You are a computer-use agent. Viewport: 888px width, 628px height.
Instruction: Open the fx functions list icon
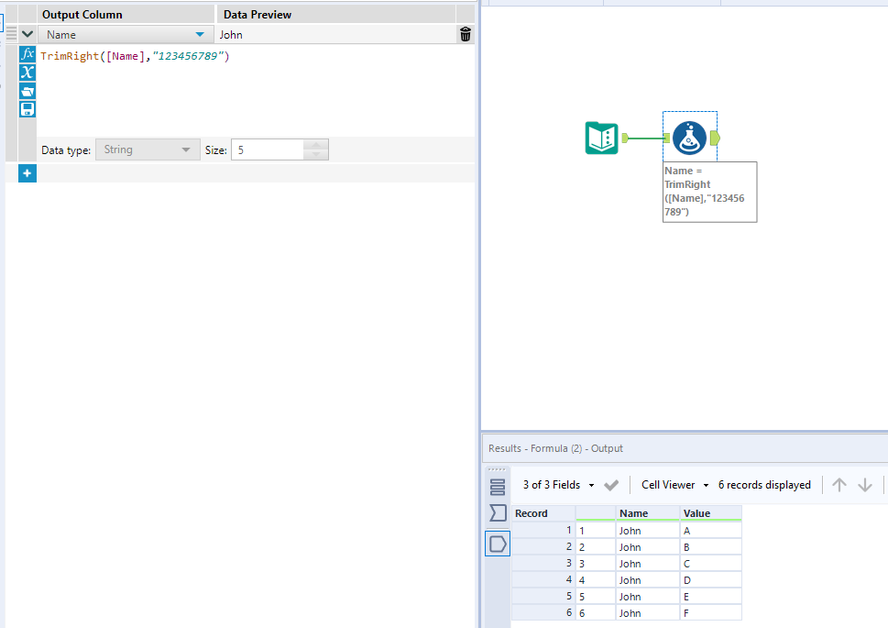(27, 54)
